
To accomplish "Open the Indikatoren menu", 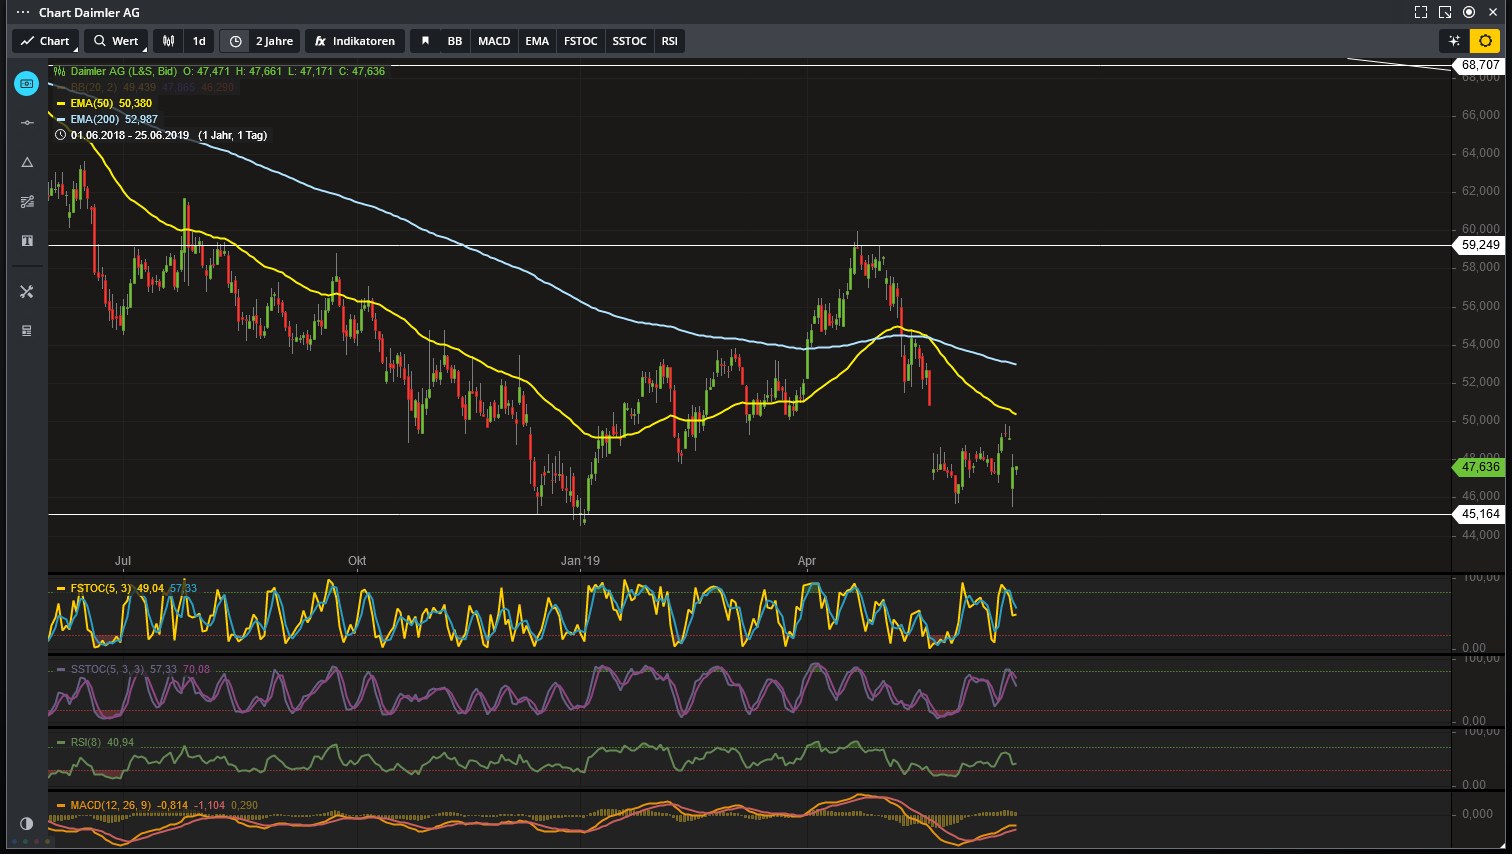I will click(x=355, y=41).
